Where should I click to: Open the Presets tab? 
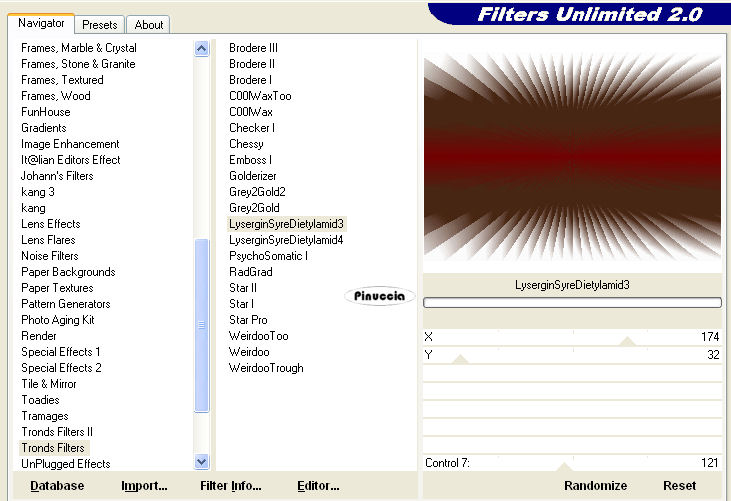pyautogui.click(x=99, y=25)
